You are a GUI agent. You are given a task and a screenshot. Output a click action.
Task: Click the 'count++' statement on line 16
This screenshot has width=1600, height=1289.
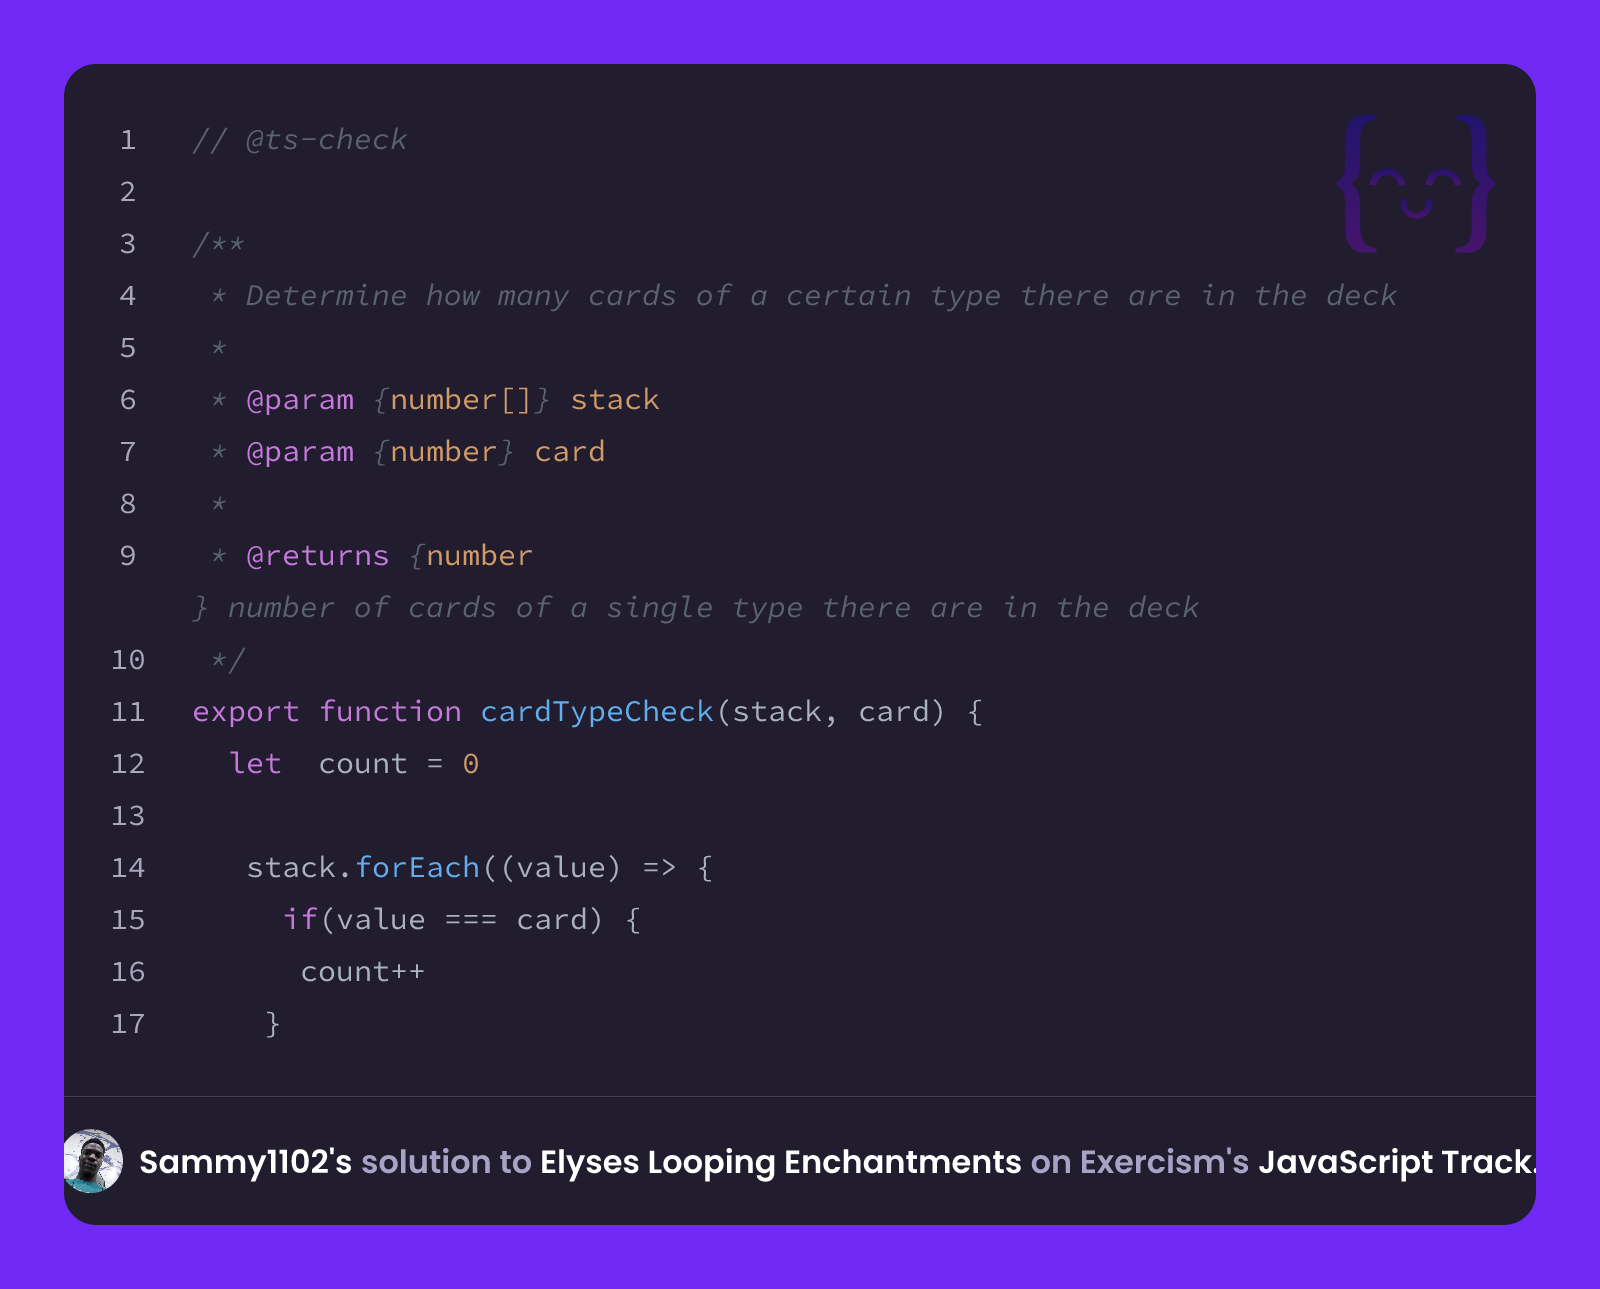point(363,972)
